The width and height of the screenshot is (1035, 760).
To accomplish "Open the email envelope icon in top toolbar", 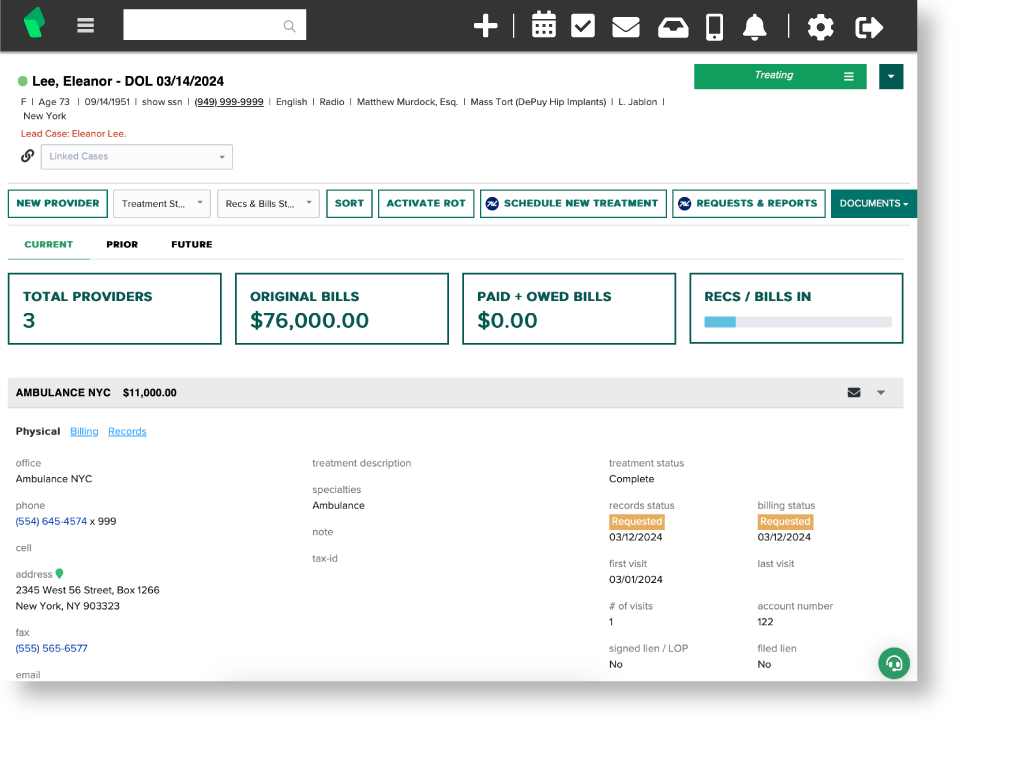I will click(x=626, y=25).
